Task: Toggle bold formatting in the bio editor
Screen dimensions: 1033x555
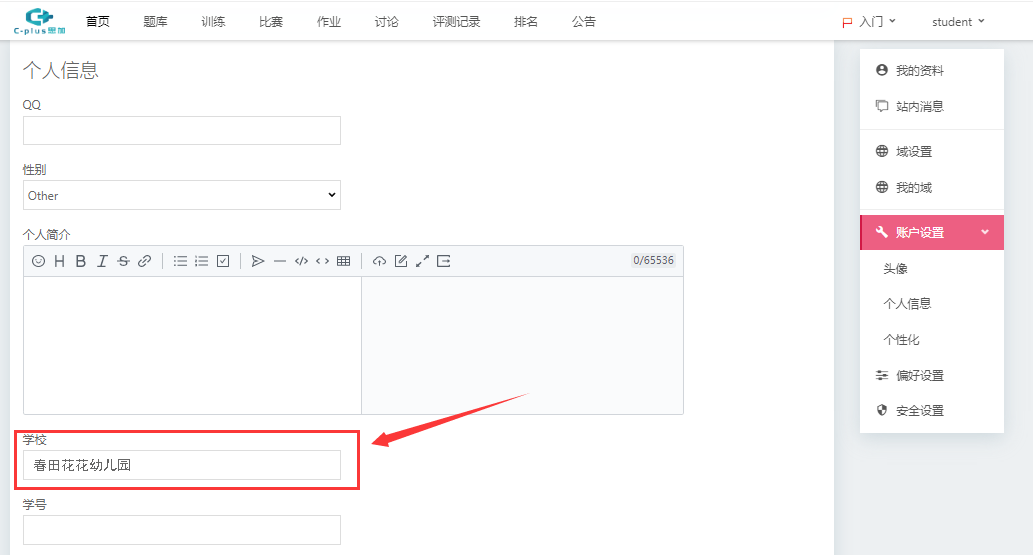Action: tap(81, 261)
